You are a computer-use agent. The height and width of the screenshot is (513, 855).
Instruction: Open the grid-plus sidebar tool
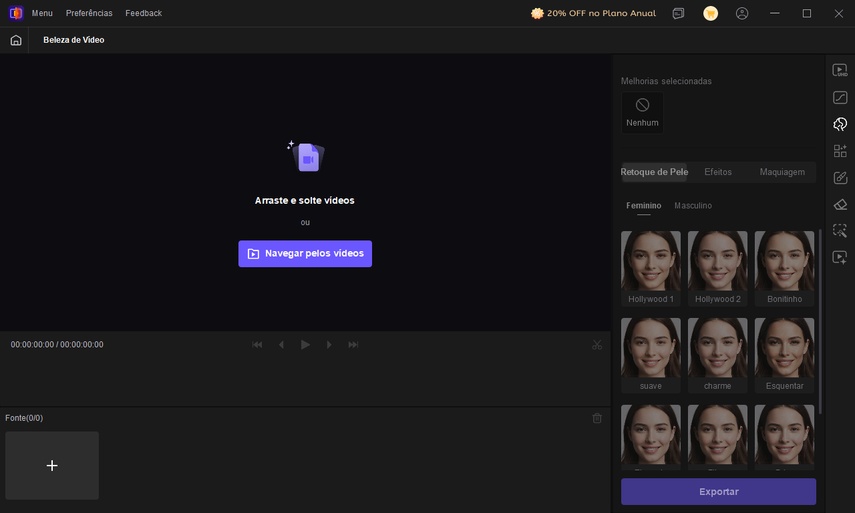tap(840, 151)
